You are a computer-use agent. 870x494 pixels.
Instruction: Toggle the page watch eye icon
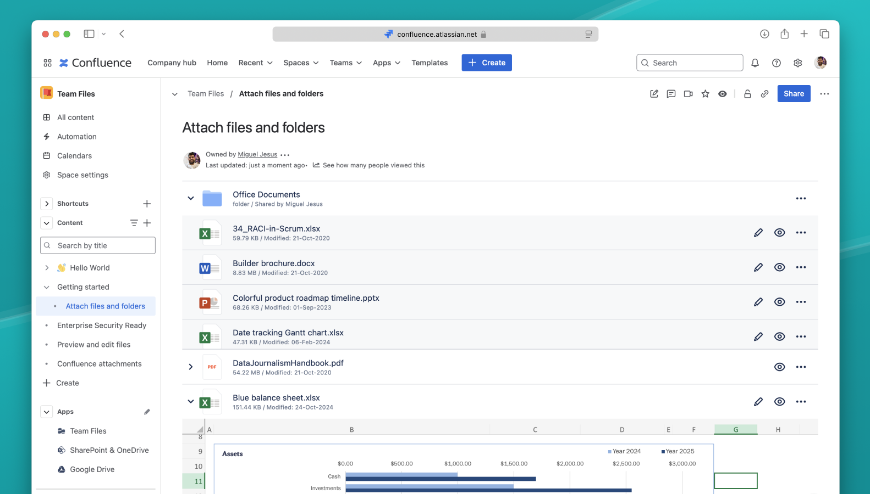point(722,94)
